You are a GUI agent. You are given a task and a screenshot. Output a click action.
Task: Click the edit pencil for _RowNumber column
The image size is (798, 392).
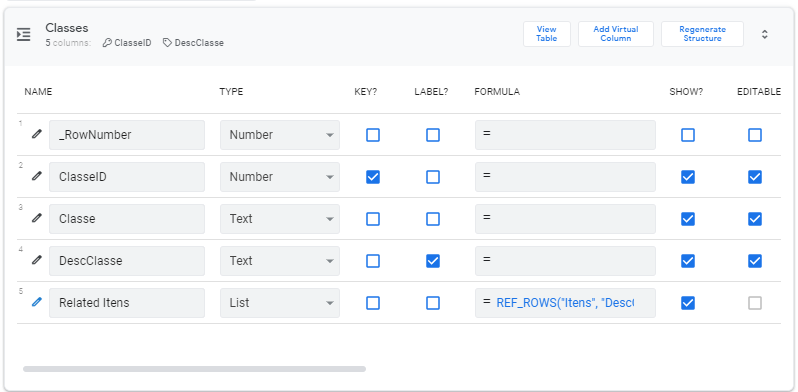[37, 134]
